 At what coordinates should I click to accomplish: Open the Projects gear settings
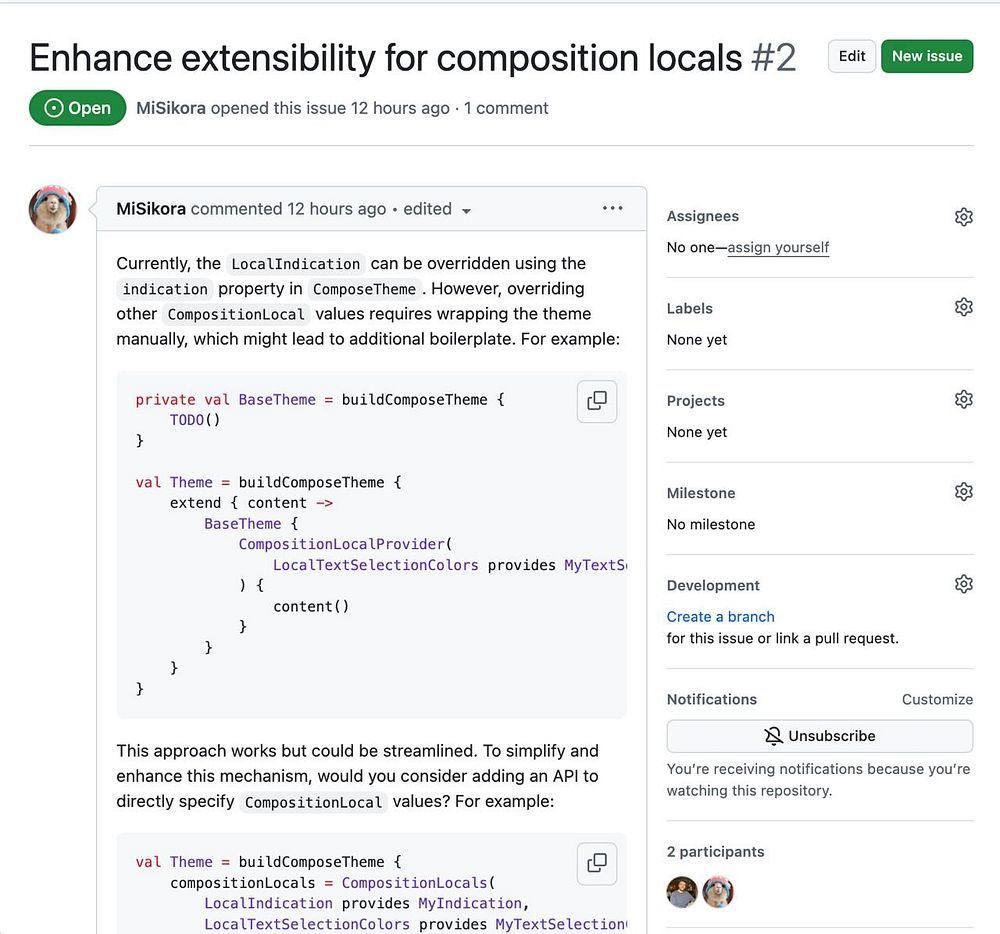tap(963, 400)
